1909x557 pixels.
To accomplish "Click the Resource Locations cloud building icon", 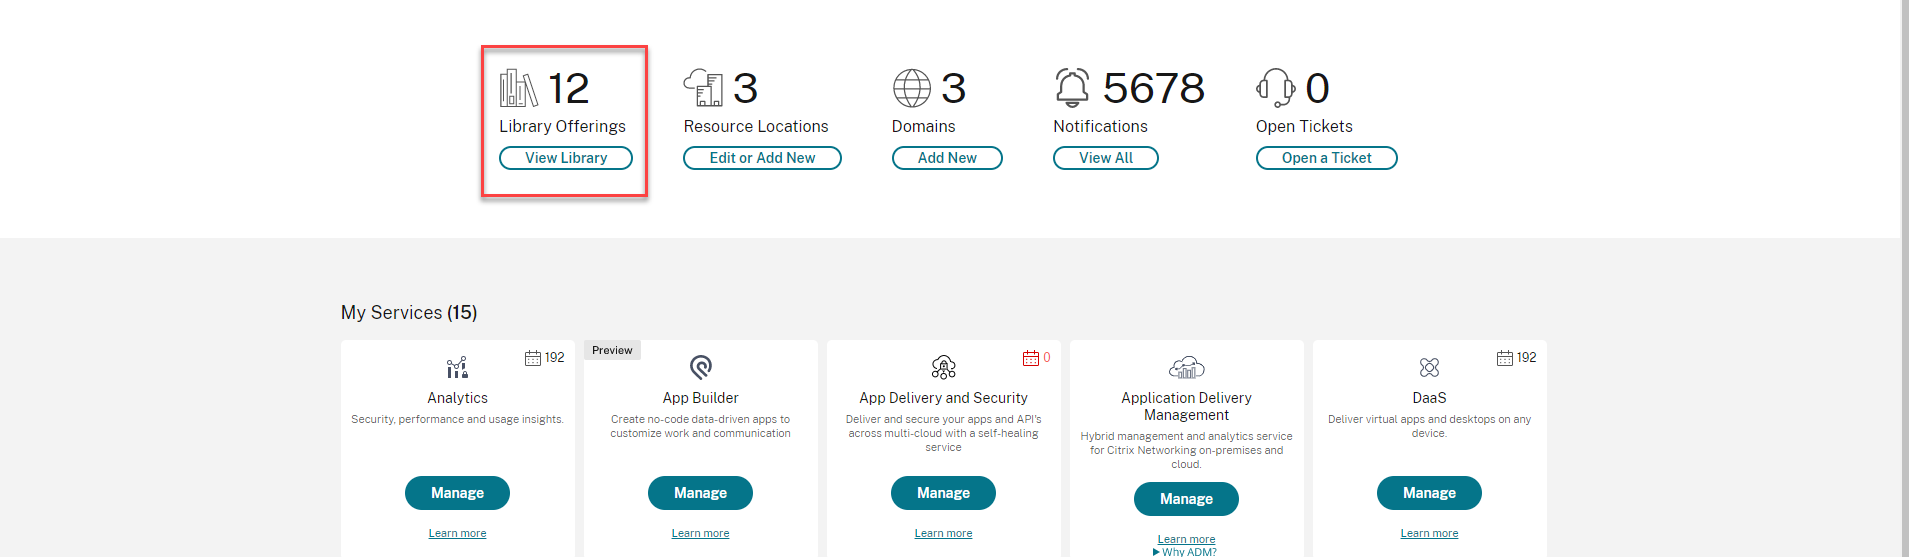I will tap(703, 88).
